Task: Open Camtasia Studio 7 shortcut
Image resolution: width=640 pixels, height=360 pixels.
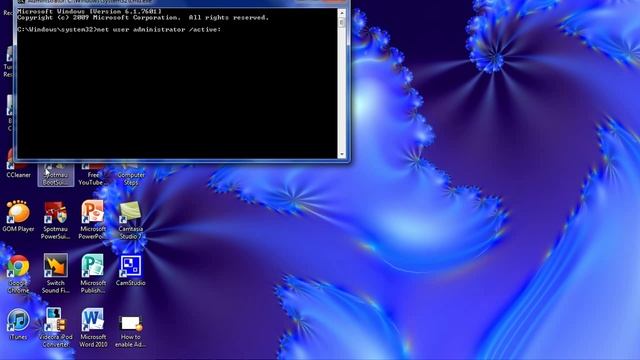Action: (x=131, y=220)
